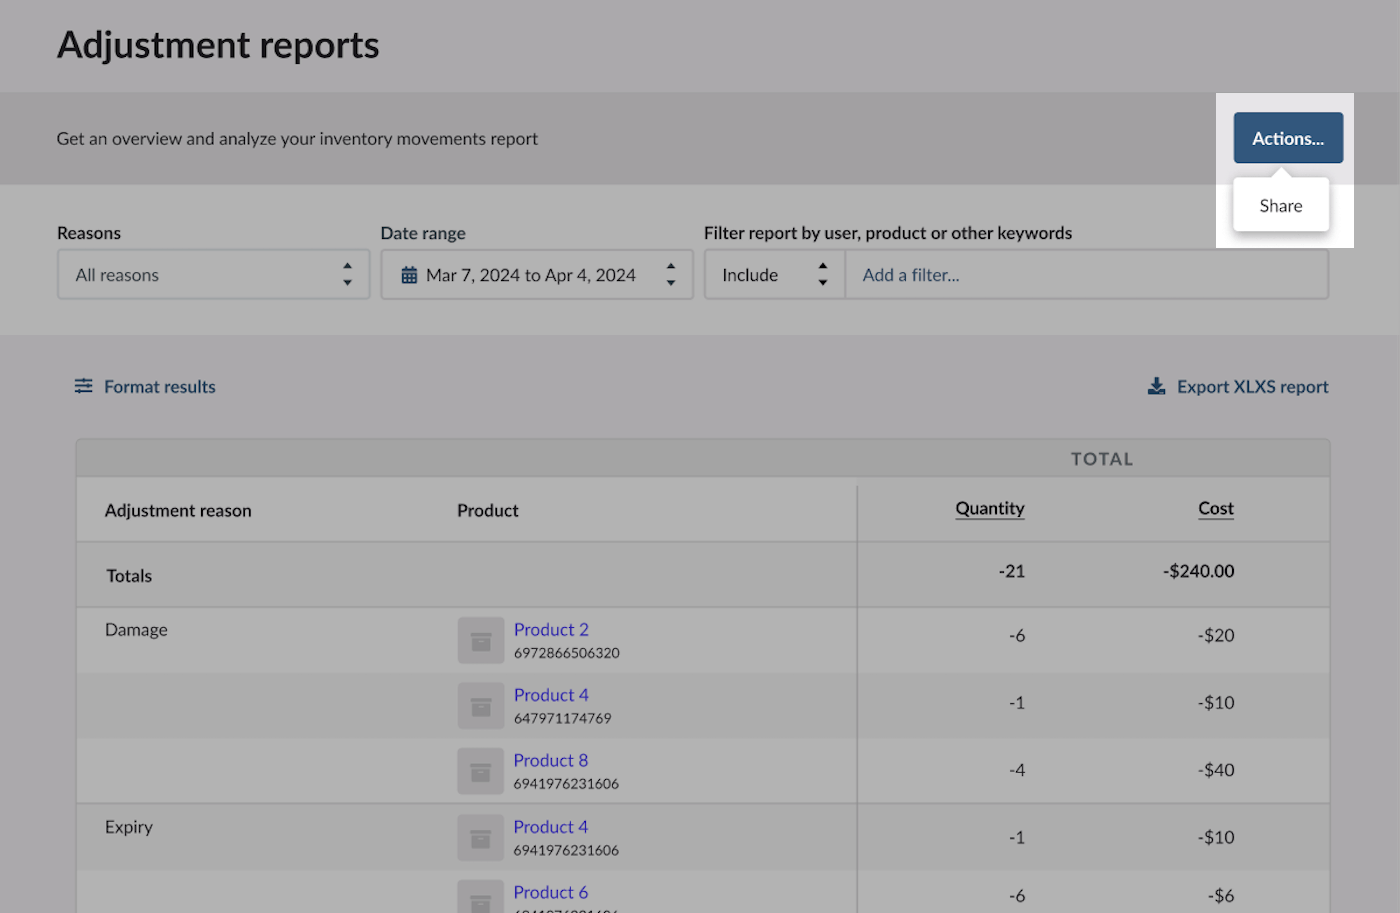This screenshot has width=1400, height=913.
Task: Click the Product 6 placeholder thumbnail icon
Action: (480, 897)
